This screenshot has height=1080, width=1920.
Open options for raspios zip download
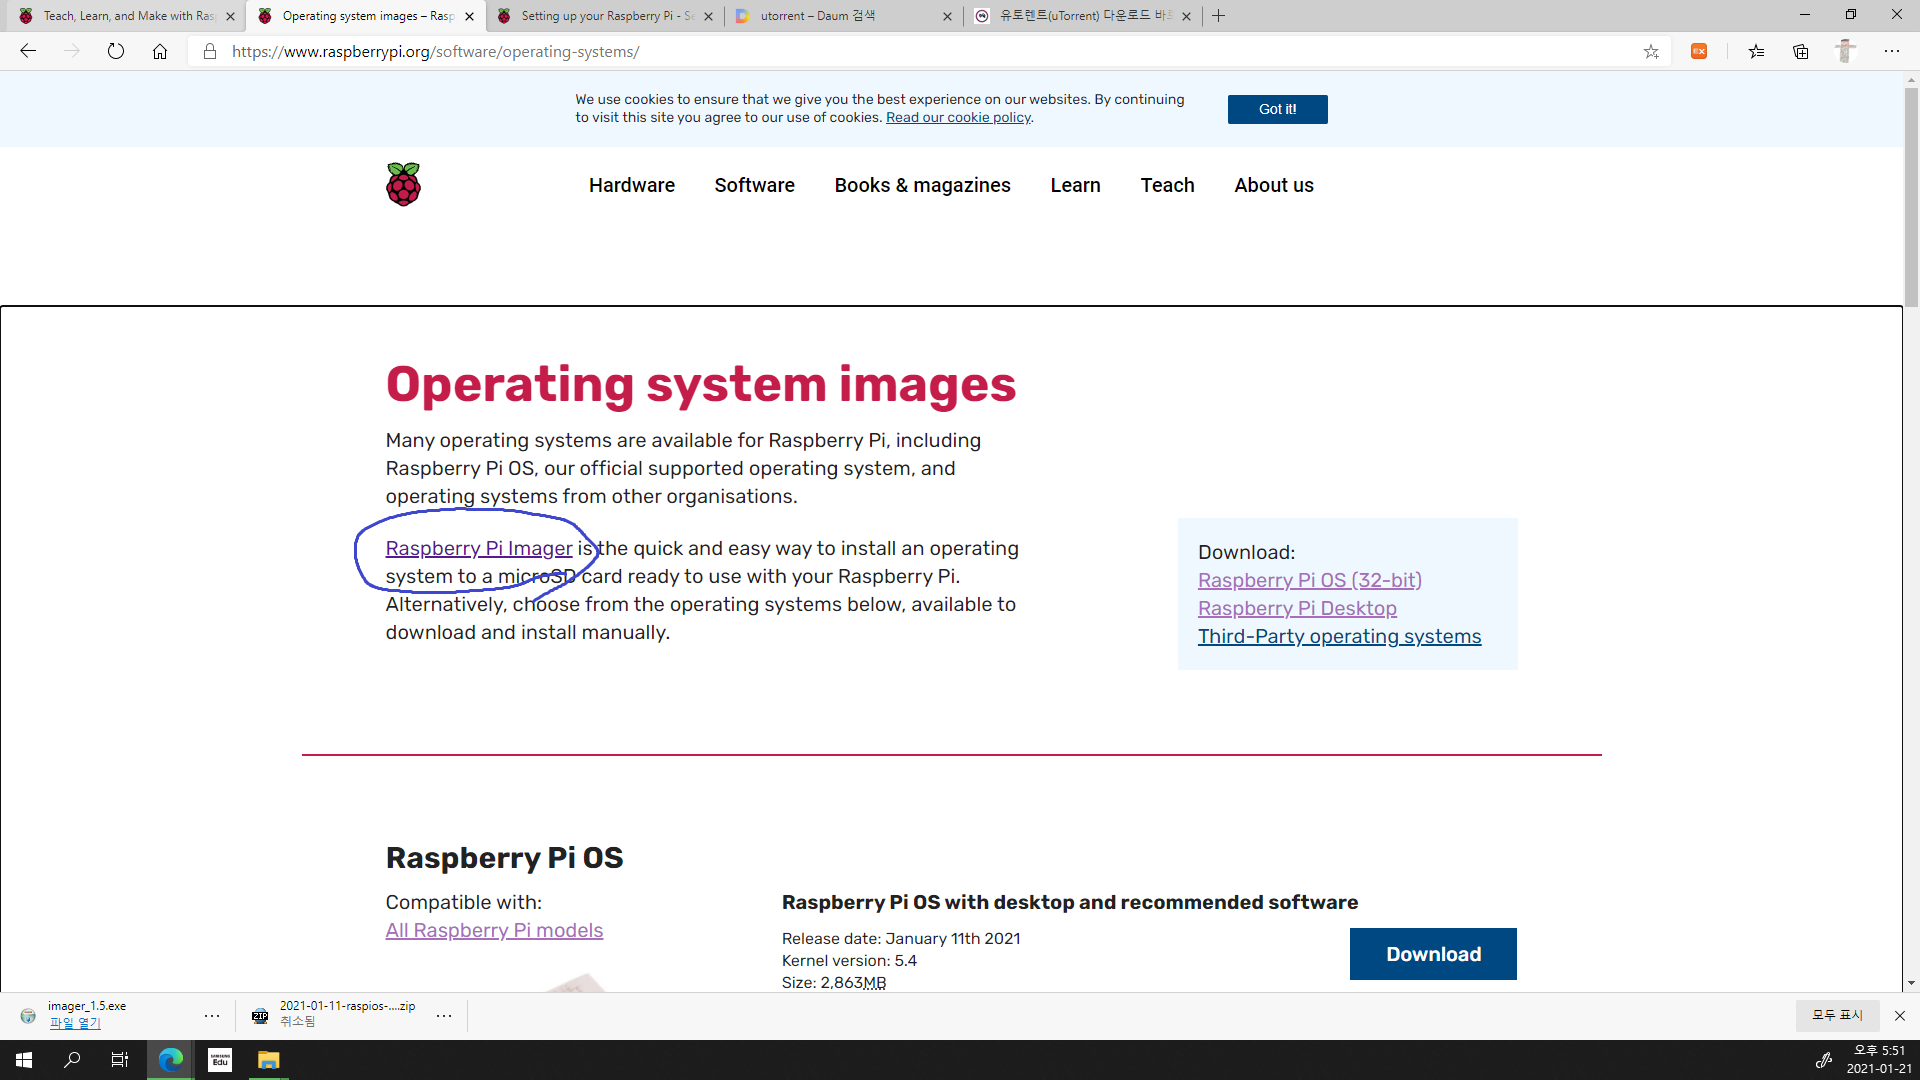click(444, 1015)
